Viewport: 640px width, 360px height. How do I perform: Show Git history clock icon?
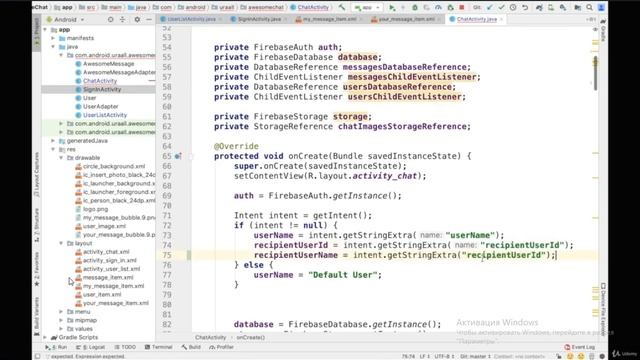point(513,7)
